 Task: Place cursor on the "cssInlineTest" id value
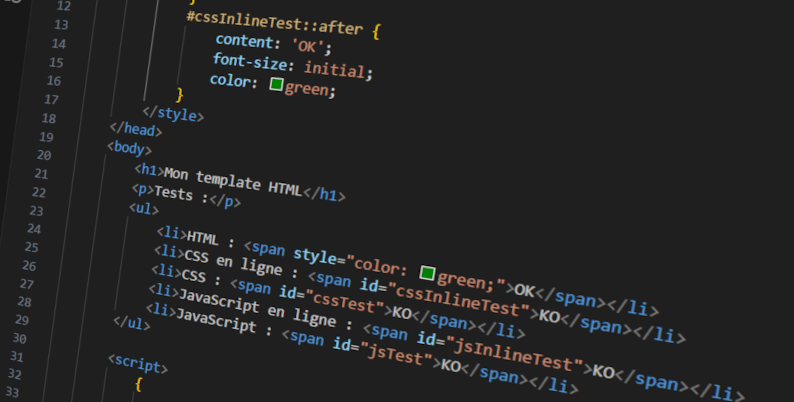(x=459, y=297)
